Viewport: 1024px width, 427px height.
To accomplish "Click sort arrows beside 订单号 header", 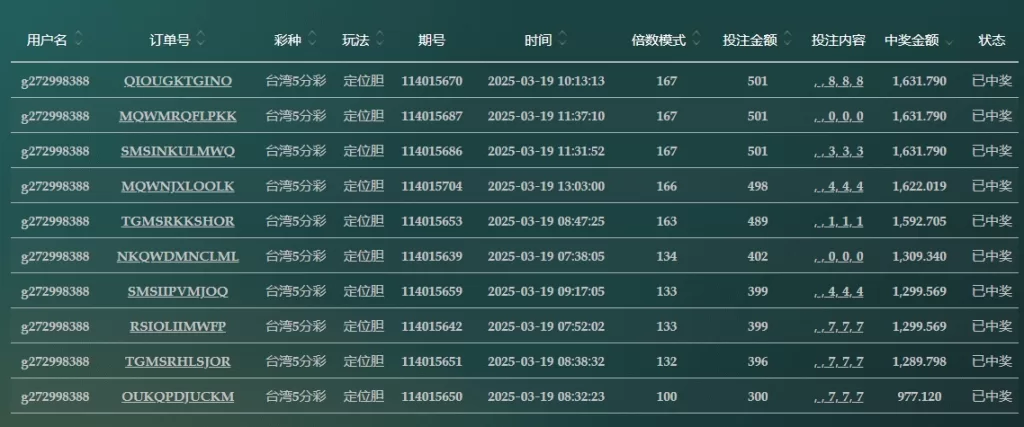I will click(201, 39).
